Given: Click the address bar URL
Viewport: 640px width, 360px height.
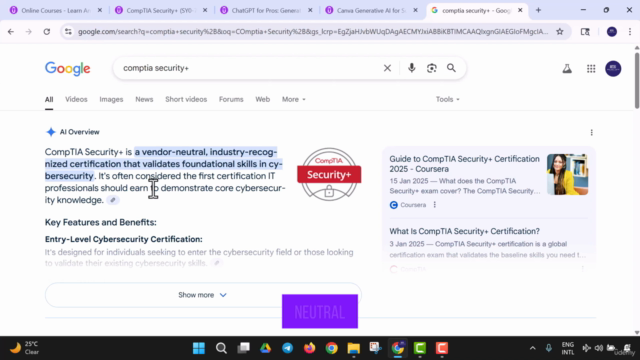Looking at the screenshot, I should 313,31.
